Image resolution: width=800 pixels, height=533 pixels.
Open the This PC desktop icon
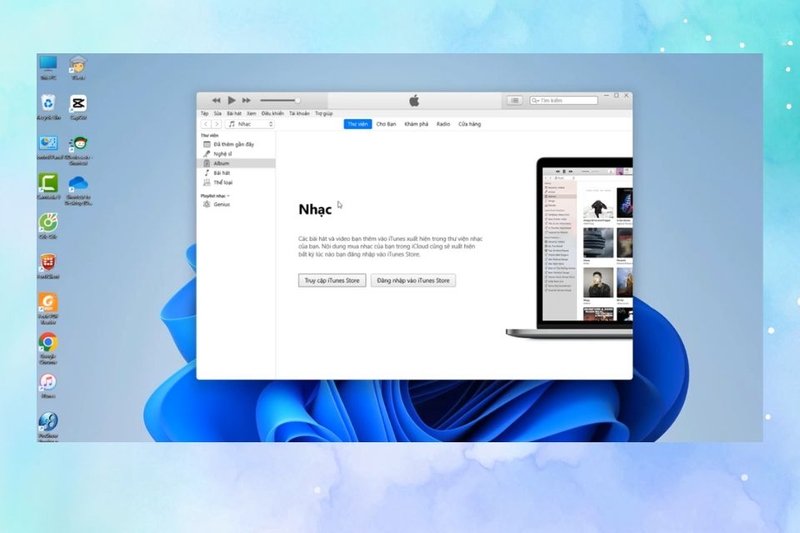point(48,68)
